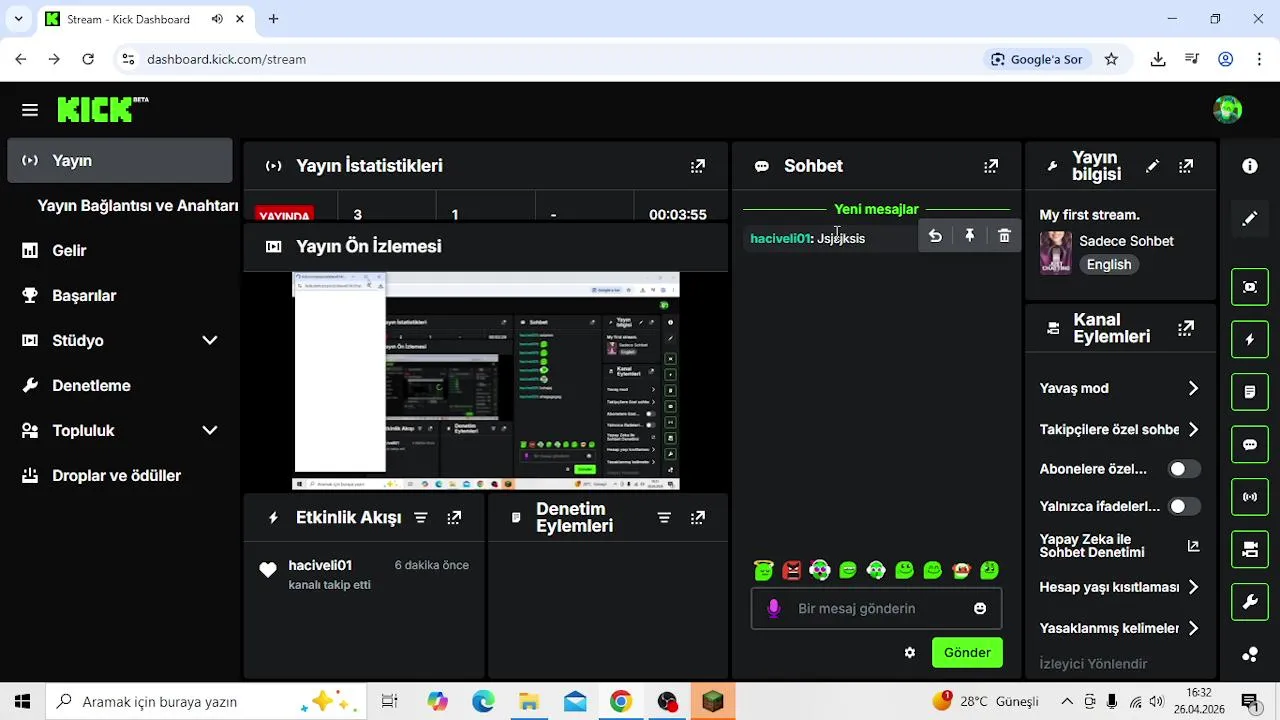Pop out the Kanal Eylemleri panel

(1186, 328)
